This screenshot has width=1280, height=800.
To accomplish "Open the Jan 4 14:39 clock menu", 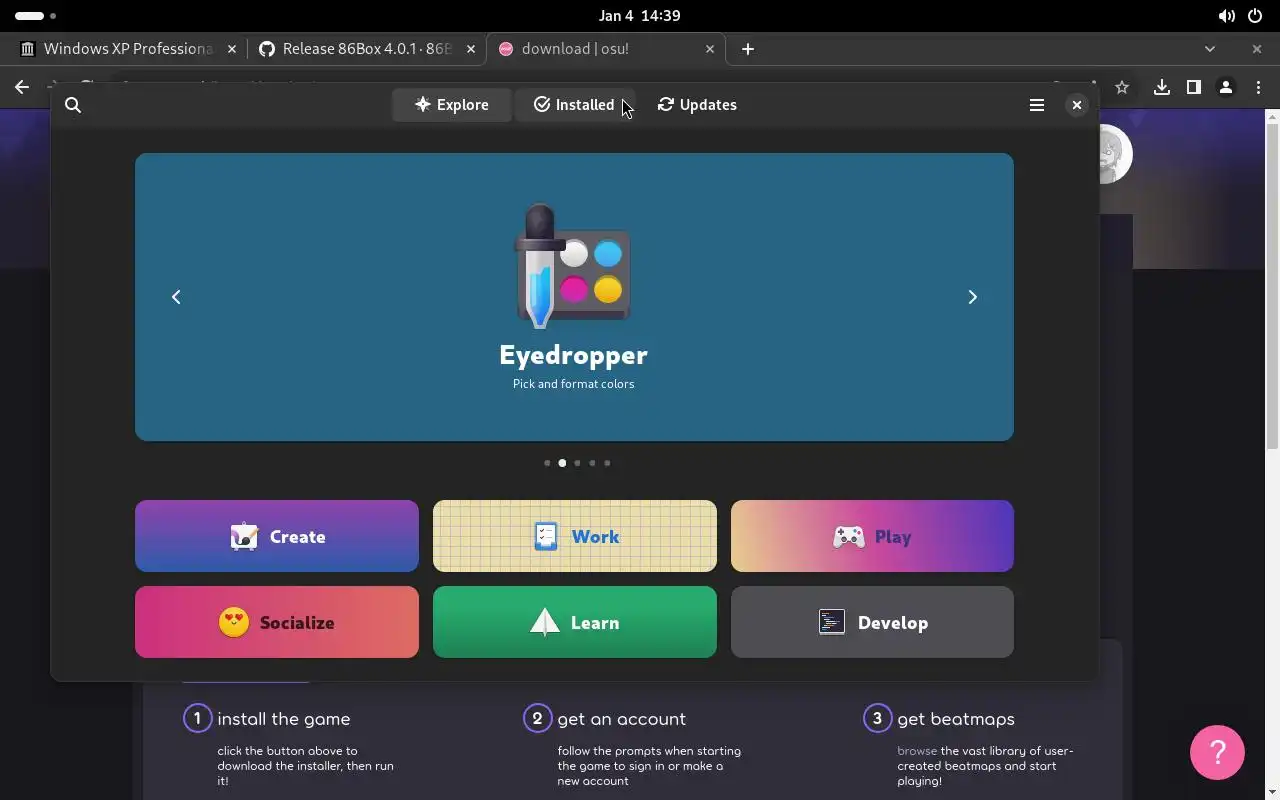I will tap(640, 16).
